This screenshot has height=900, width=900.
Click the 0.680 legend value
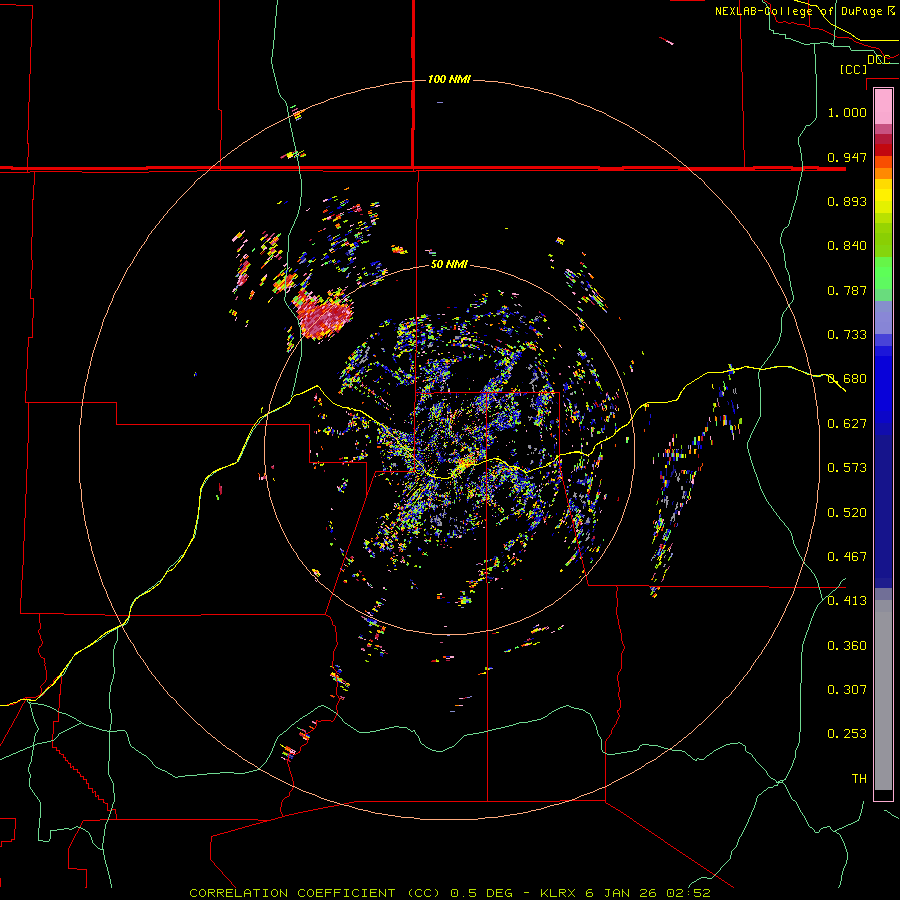tap(847, 379)
